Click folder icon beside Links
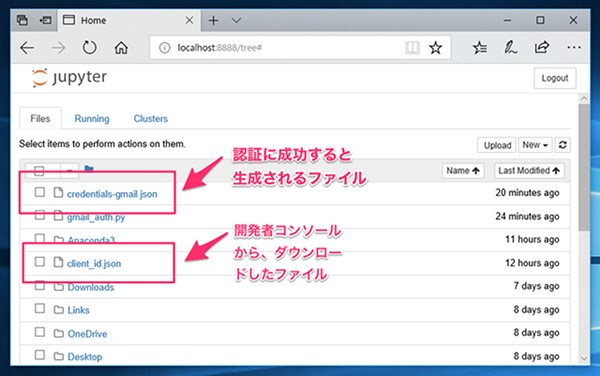Viewport: 600px width, 376px height. [x=59, y=309]
